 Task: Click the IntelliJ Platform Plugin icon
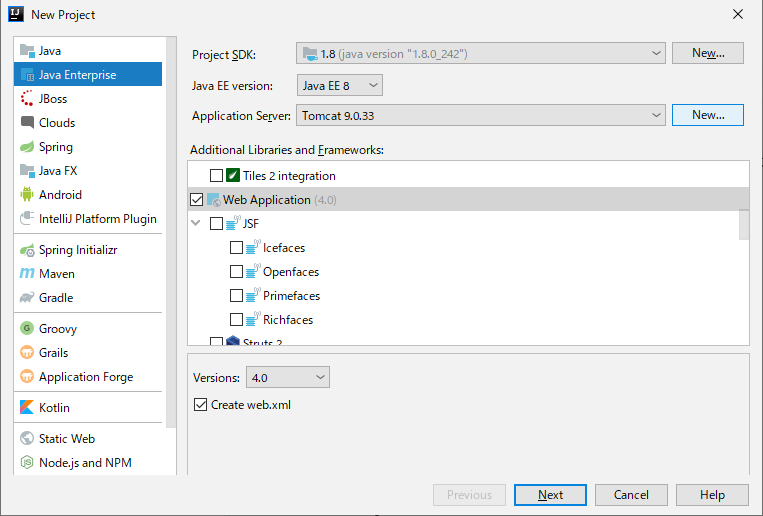pos(27,218)
